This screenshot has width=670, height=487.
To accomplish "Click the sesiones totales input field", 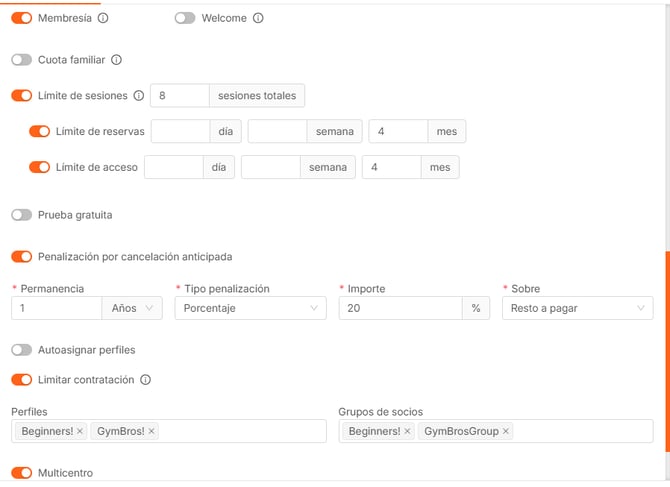I will [x=180, y=96].
